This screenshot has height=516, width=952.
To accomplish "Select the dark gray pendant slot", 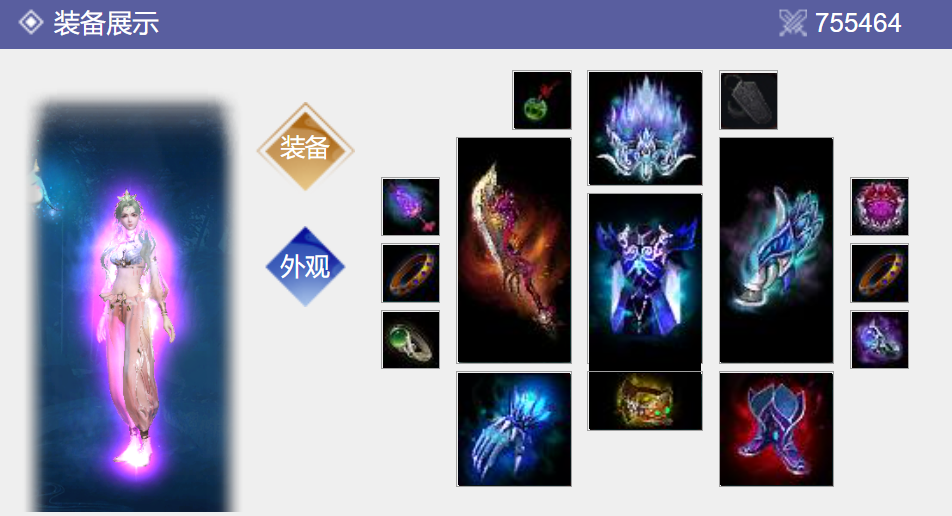I will tap(749, 100).
